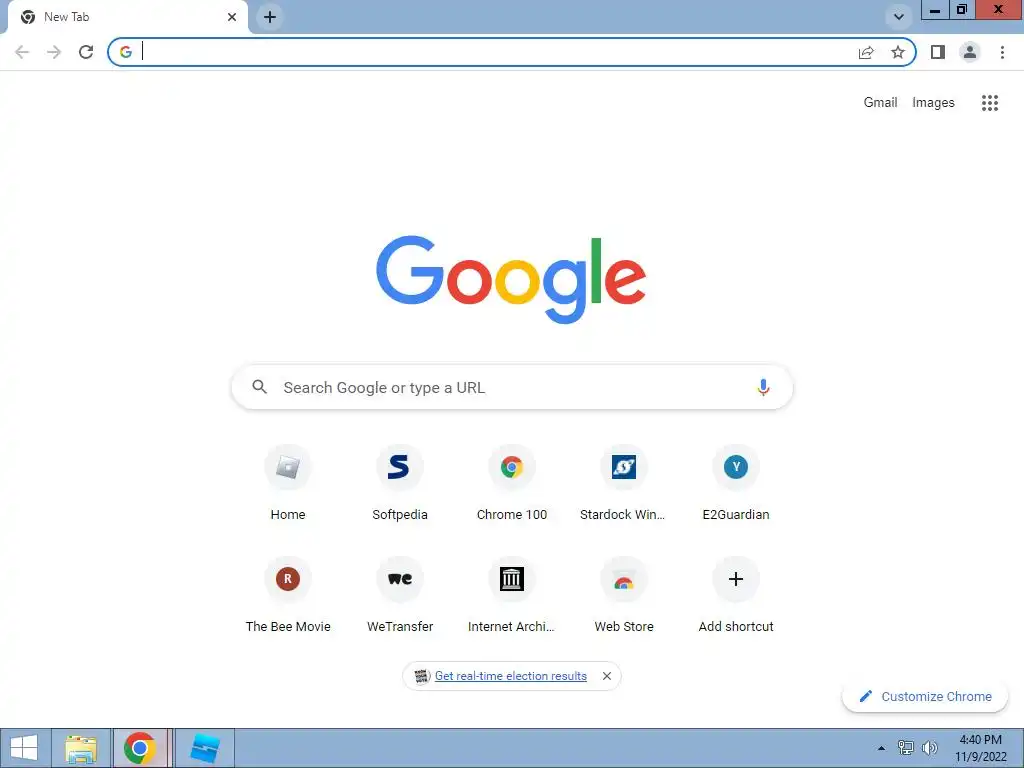Screen dimensions: 1024x768
Task: Open the Web Store shortcut
Action: [x=624, y=596]
